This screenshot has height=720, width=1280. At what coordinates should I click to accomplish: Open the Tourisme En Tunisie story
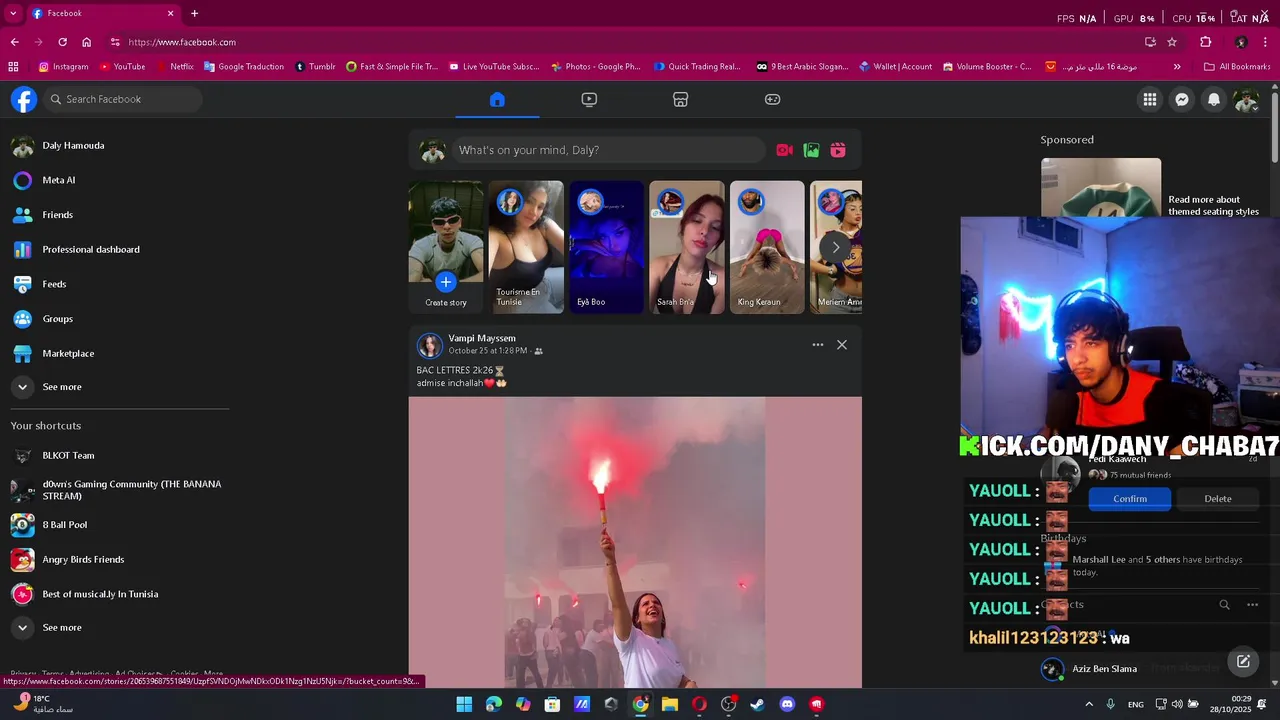click(526, 247)
